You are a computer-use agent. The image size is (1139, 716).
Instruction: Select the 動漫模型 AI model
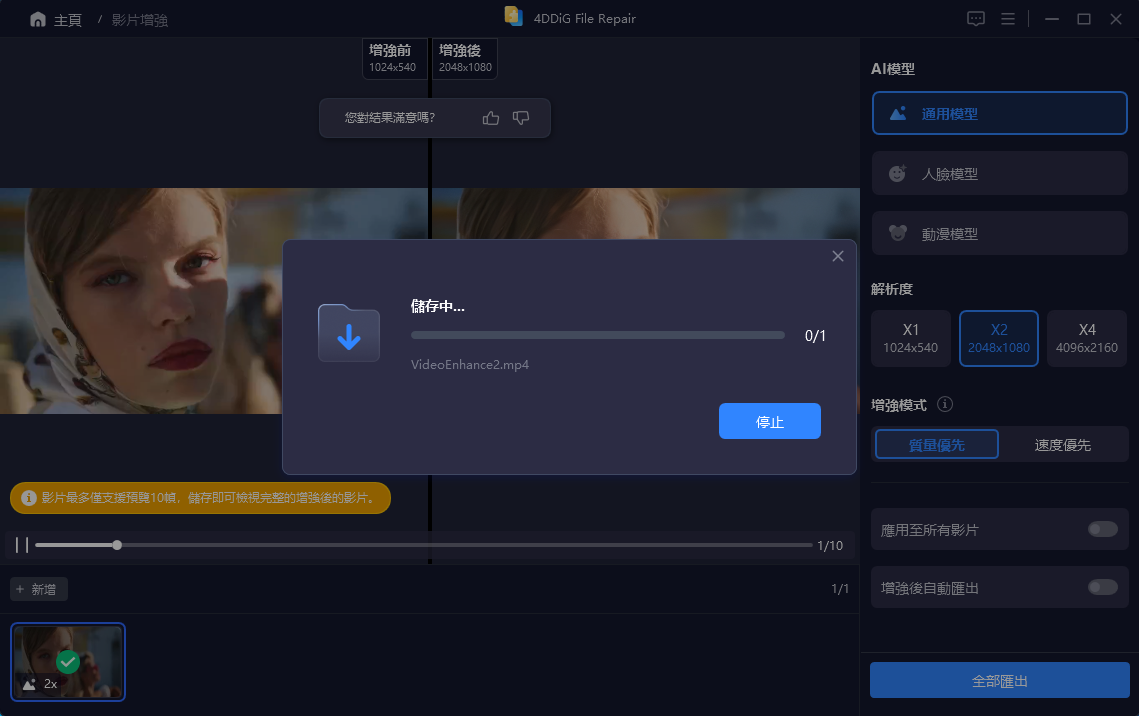point(1000,233)
